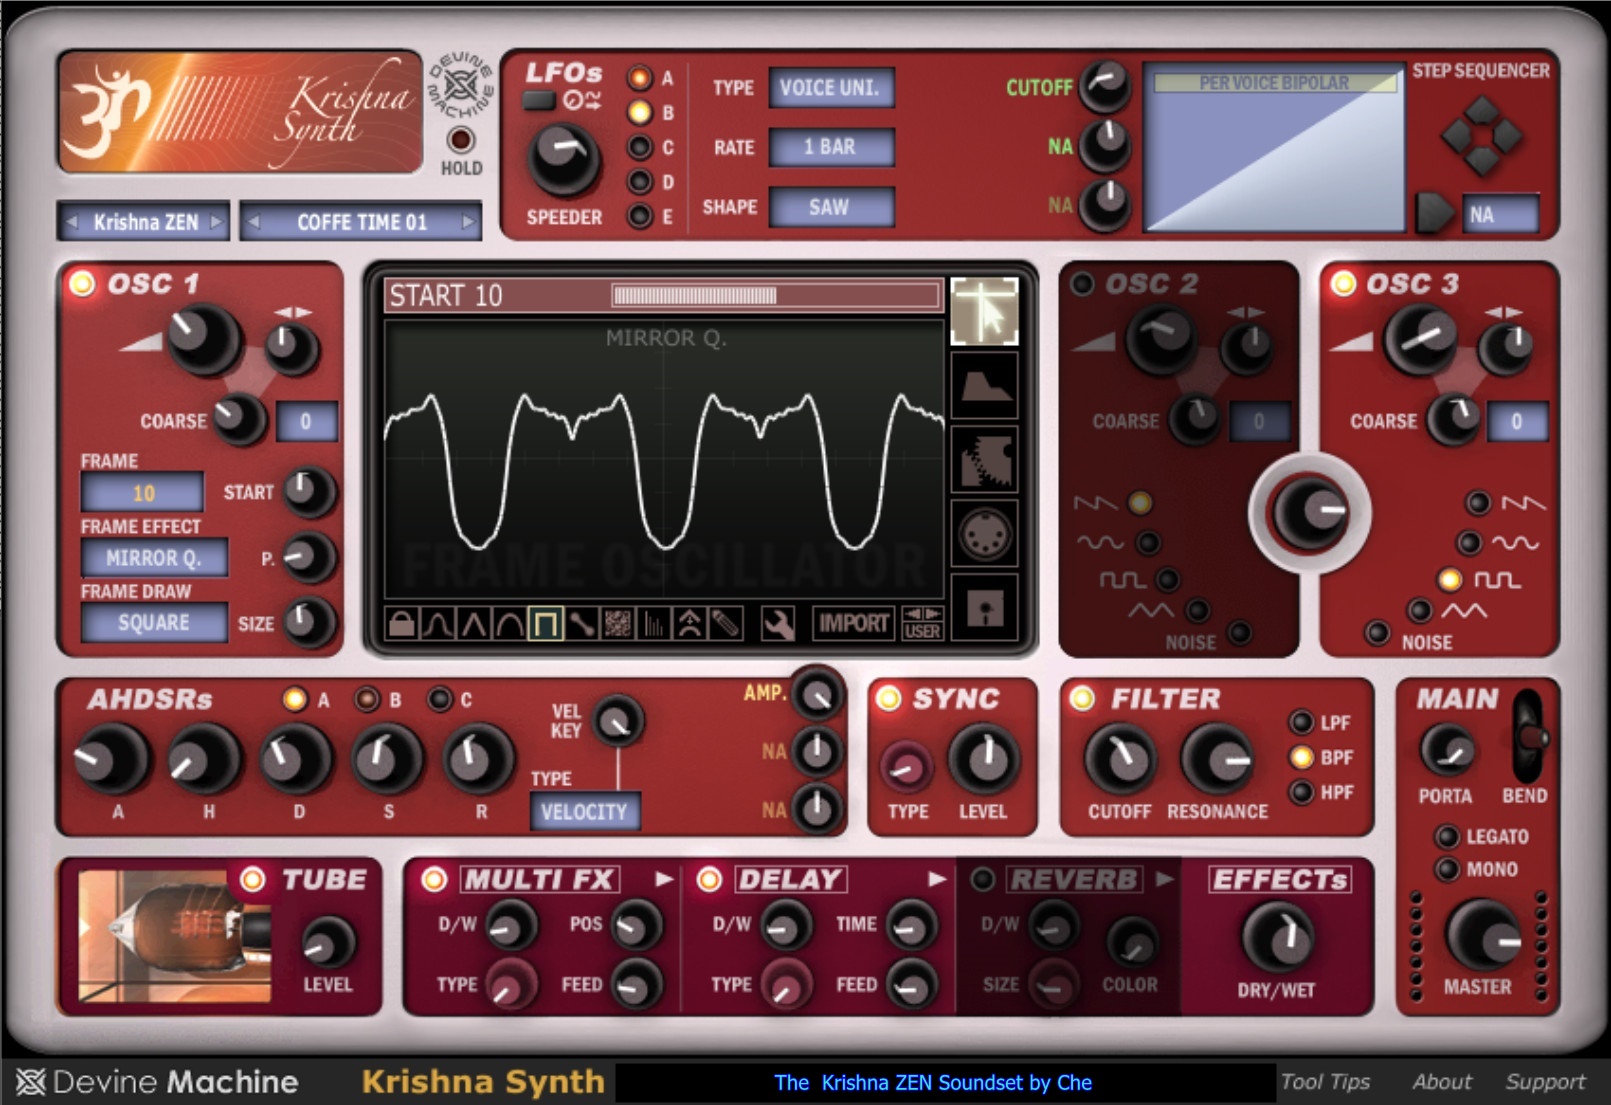
Task: Select OSC 3 triangle waveform
Action: click(1418, 610)
